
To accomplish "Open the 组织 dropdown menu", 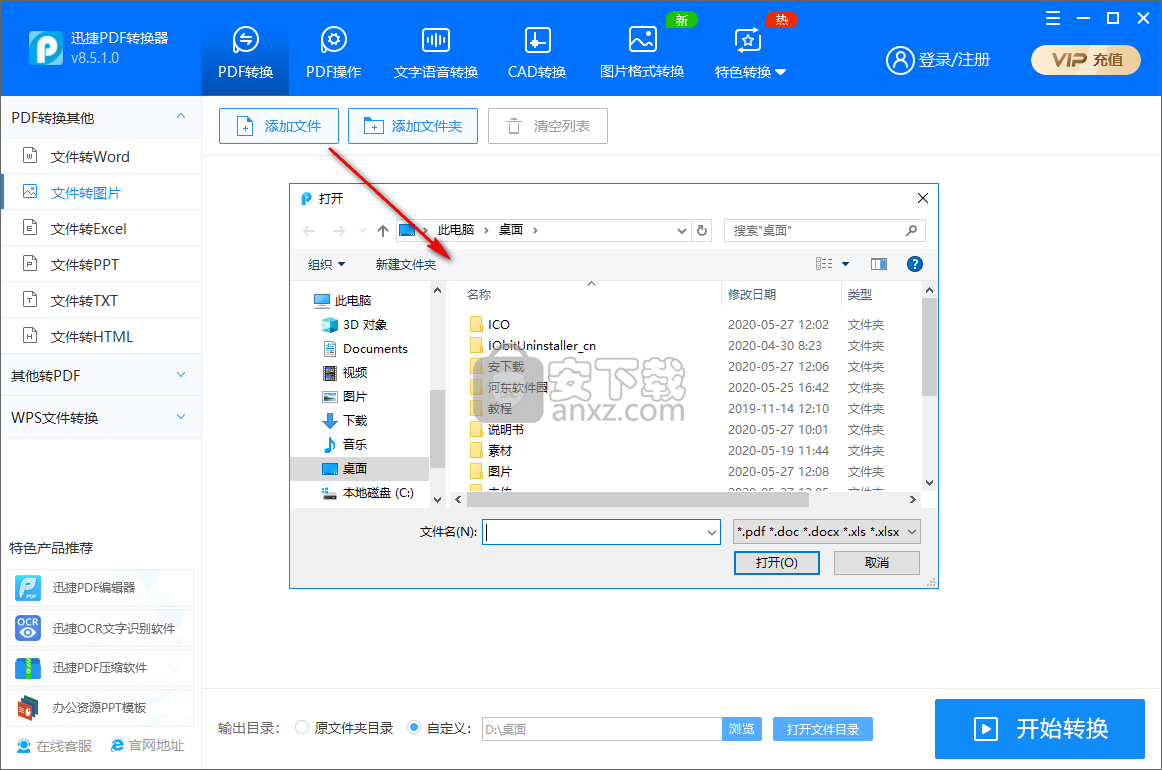I will pyautogui.click(x=326, y=265).
